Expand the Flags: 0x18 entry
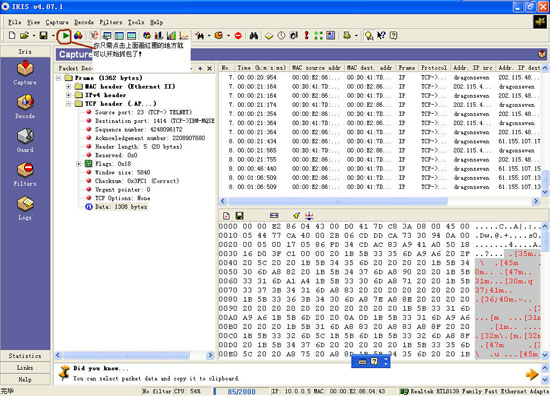The height and width of the screenshot is (396, 550). (79, 164)
